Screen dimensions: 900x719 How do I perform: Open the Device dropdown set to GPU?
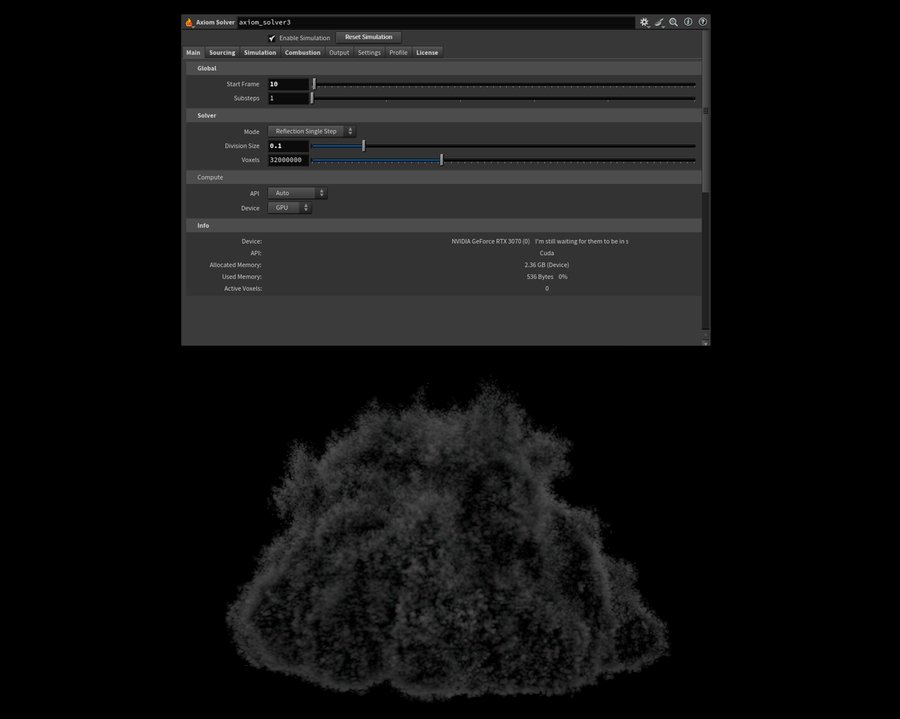290,208
